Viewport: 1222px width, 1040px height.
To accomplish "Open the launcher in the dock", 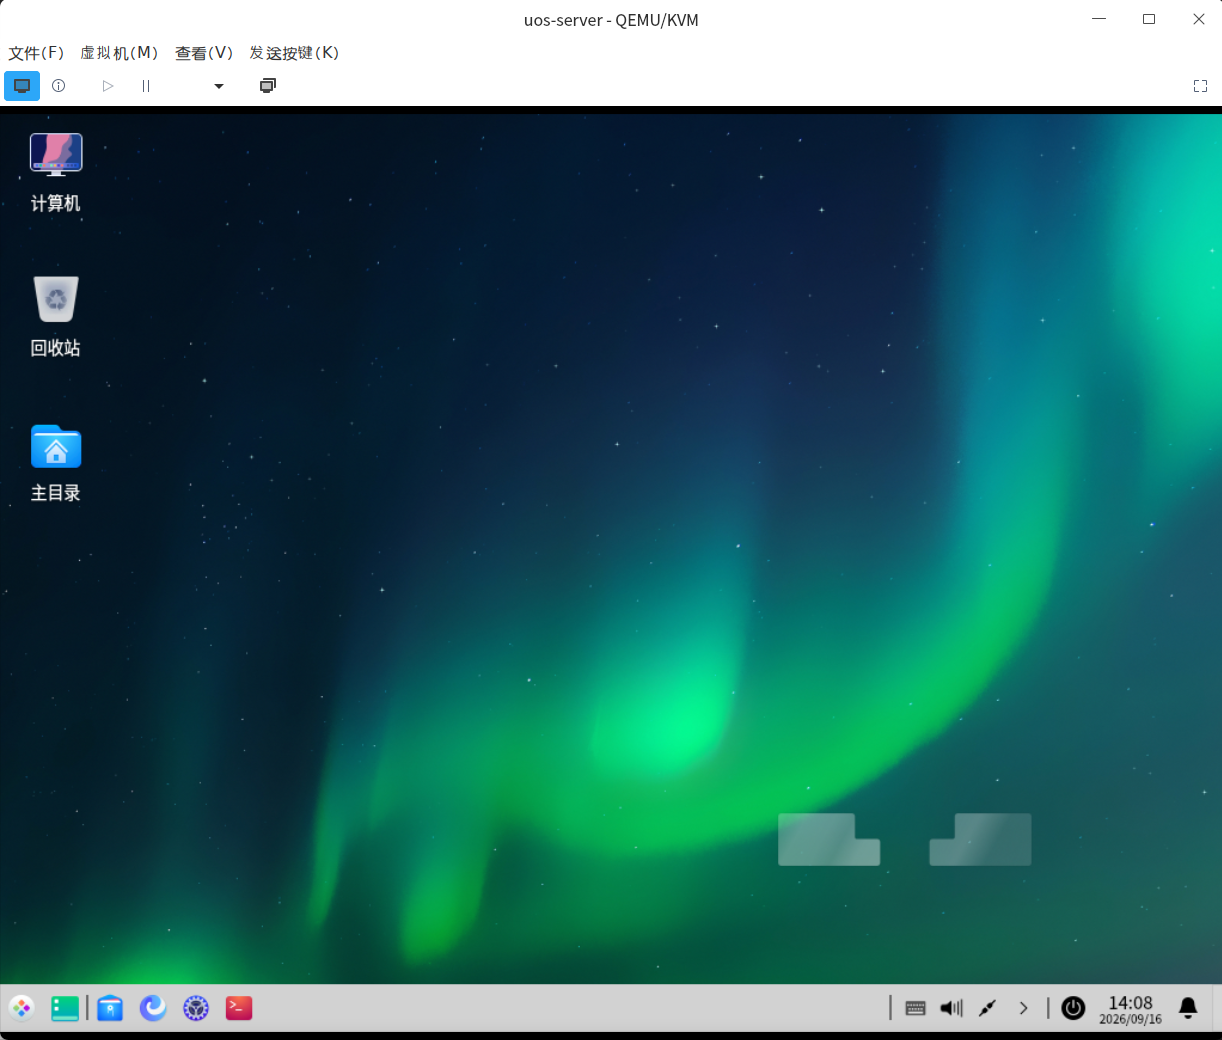I will coord(22,1008).
